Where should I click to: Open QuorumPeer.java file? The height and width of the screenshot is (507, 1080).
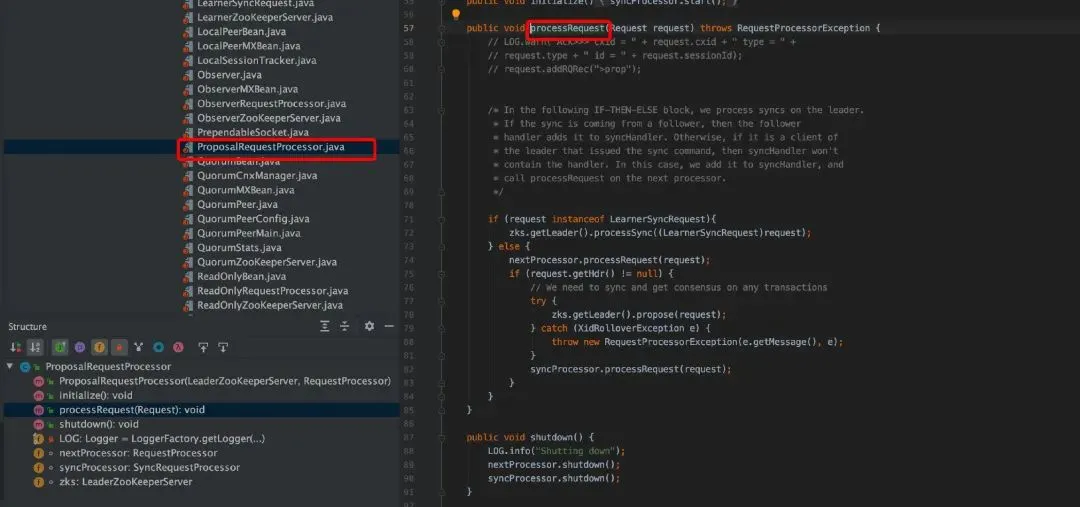(237, 205)
